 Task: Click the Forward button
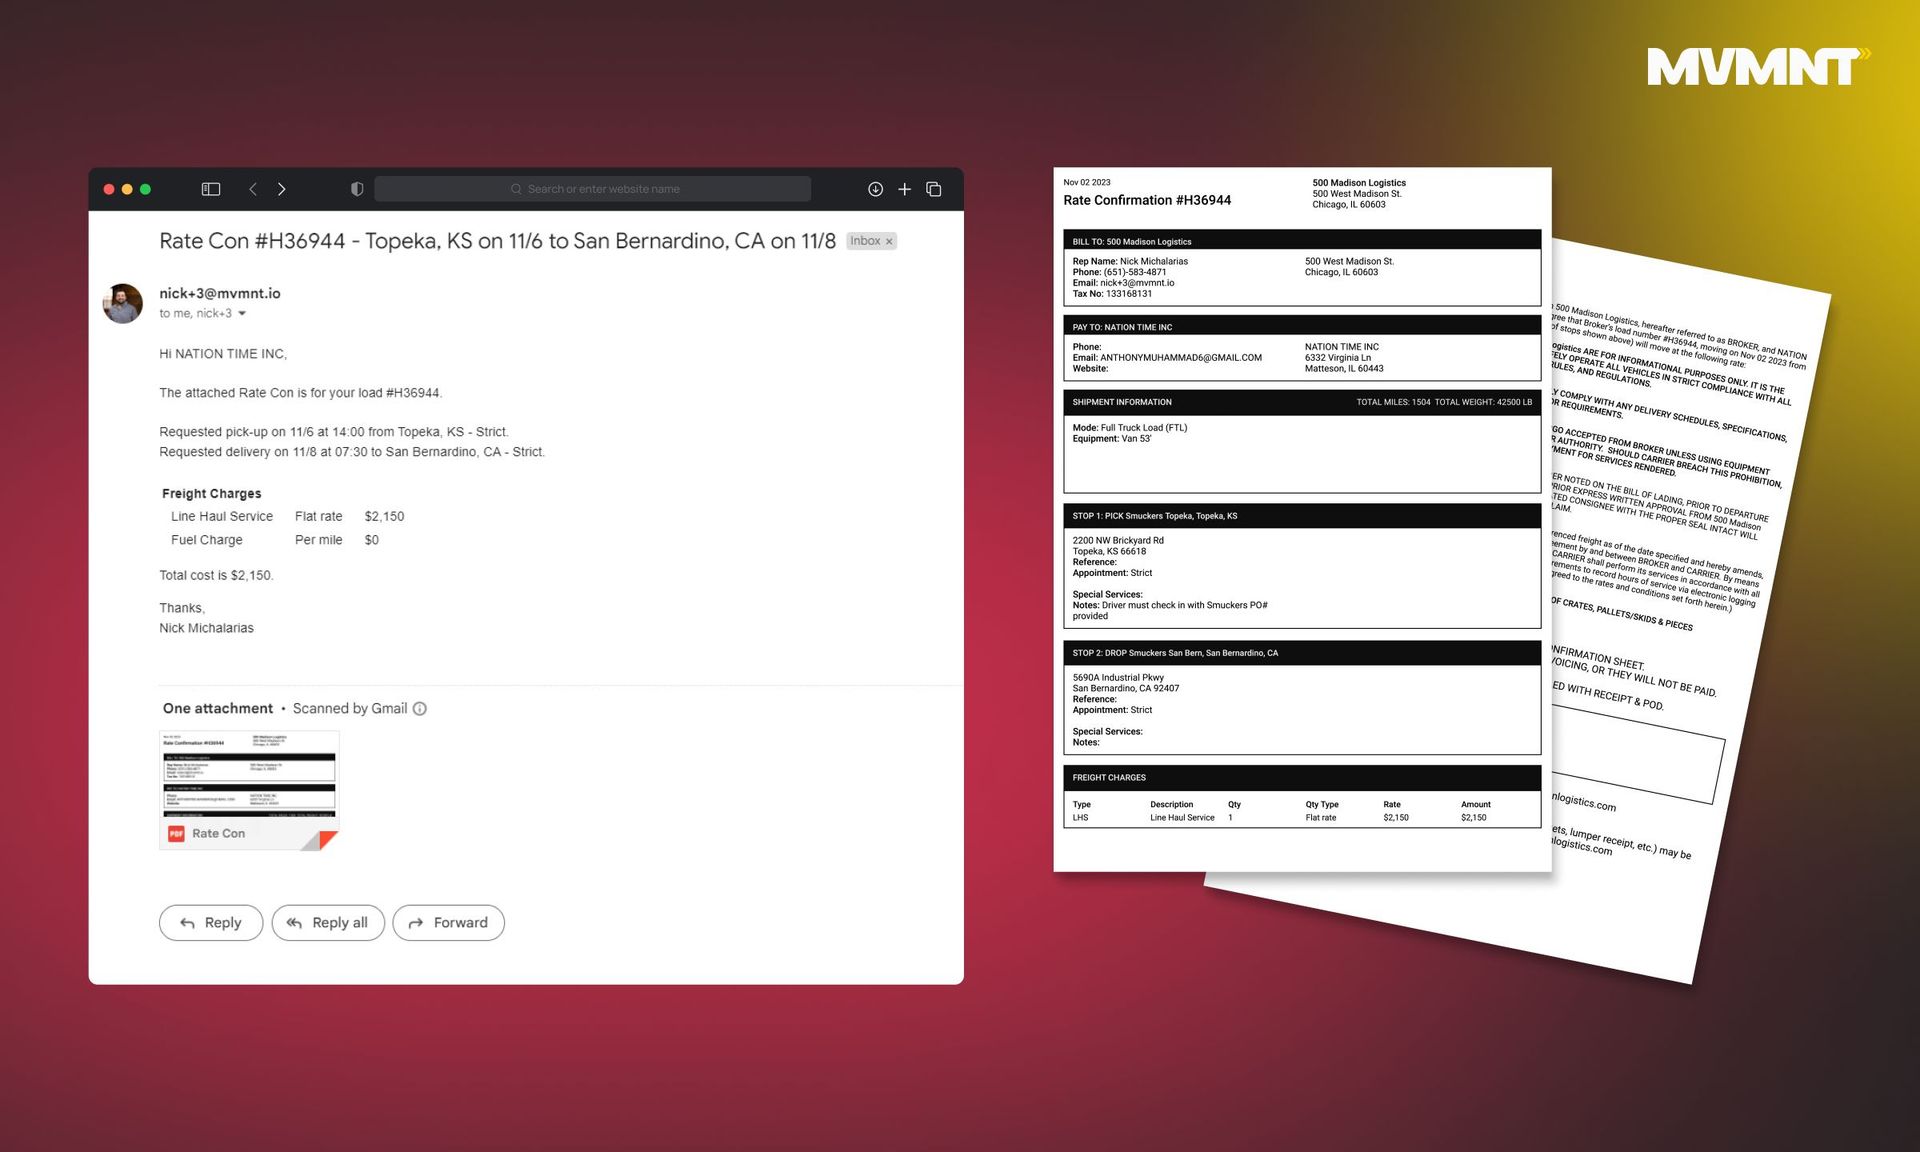448,923
